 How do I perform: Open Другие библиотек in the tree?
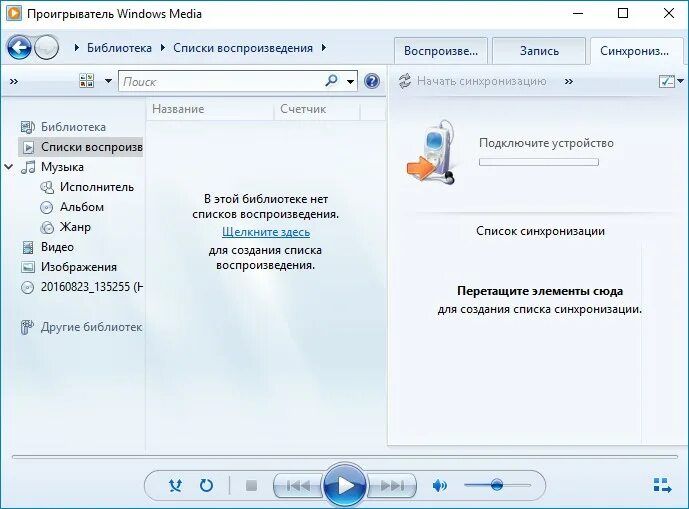click(x=91, y=327)
